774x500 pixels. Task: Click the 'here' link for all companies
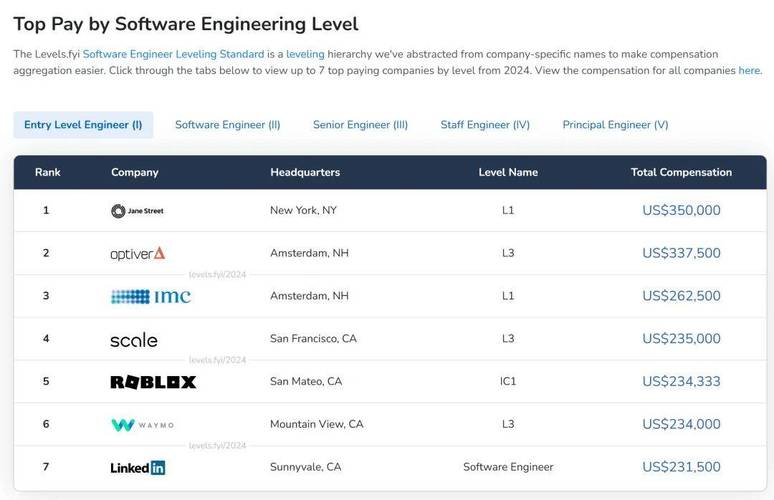pos(749,71)
